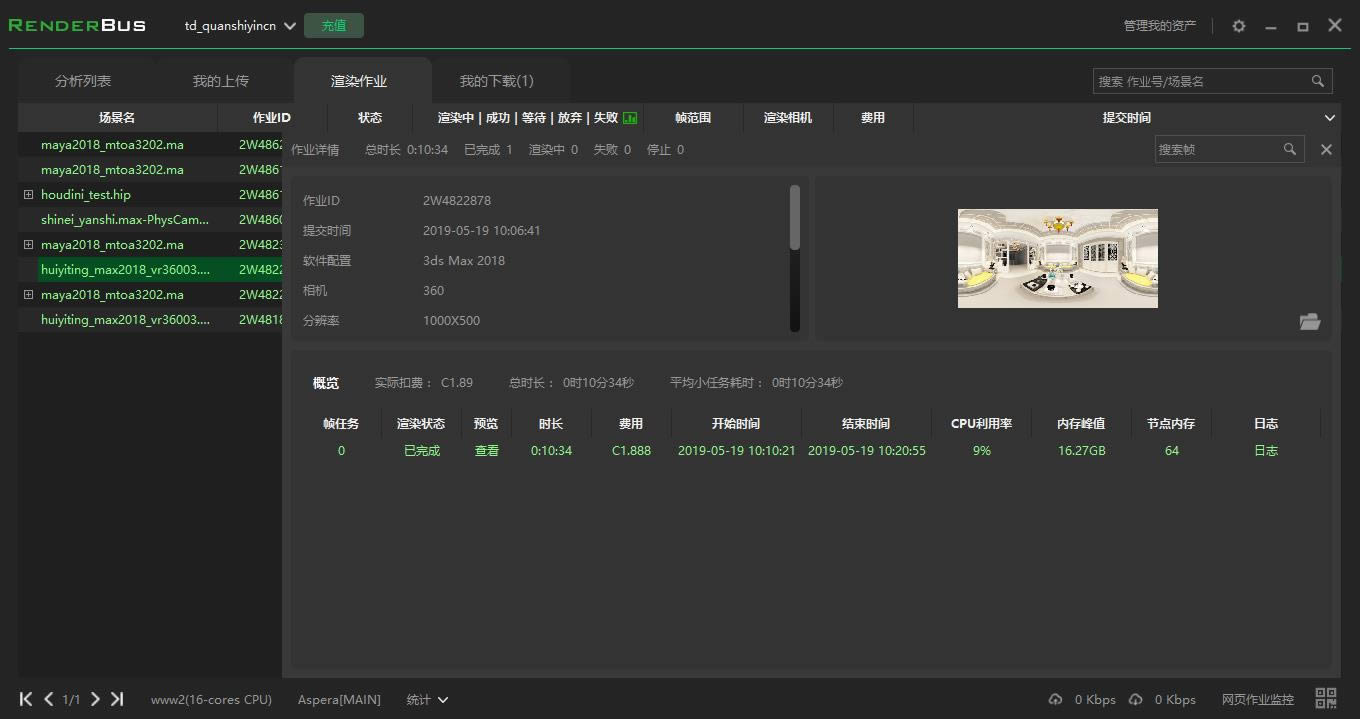Click the next page arrow

tap(95, 699)
